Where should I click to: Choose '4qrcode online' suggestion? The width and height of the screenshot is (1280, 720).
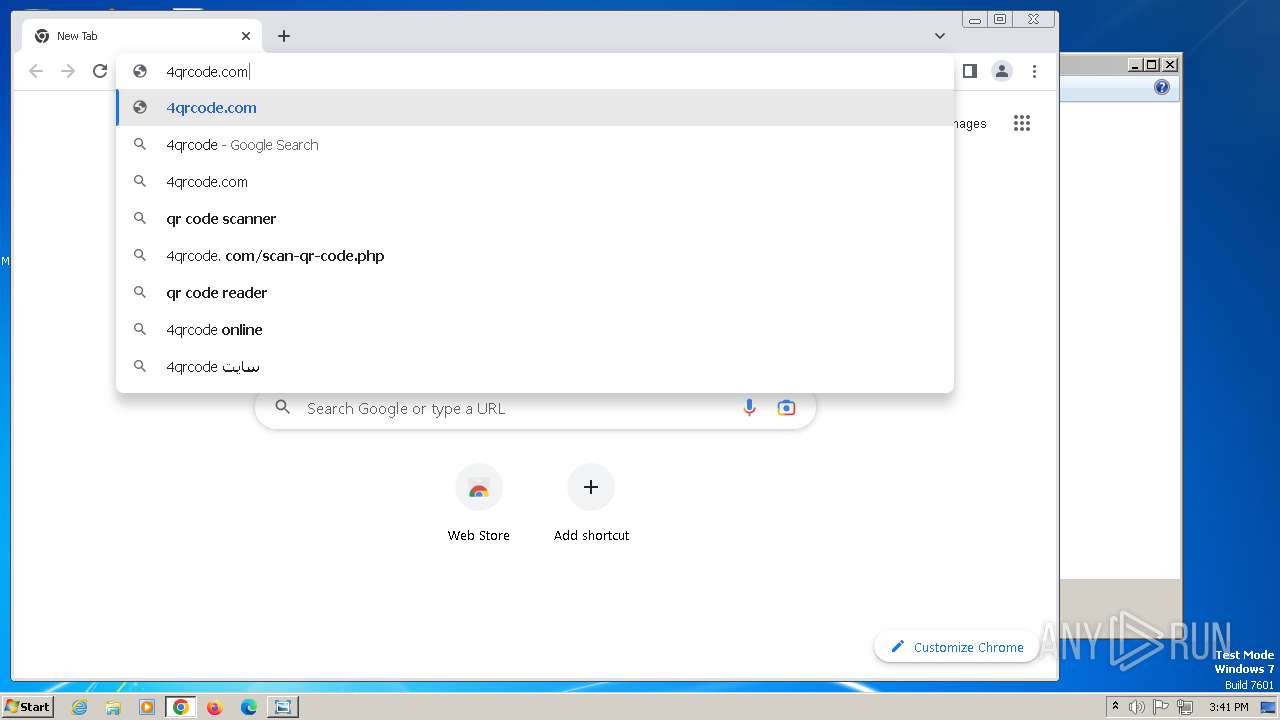point(535,329)
